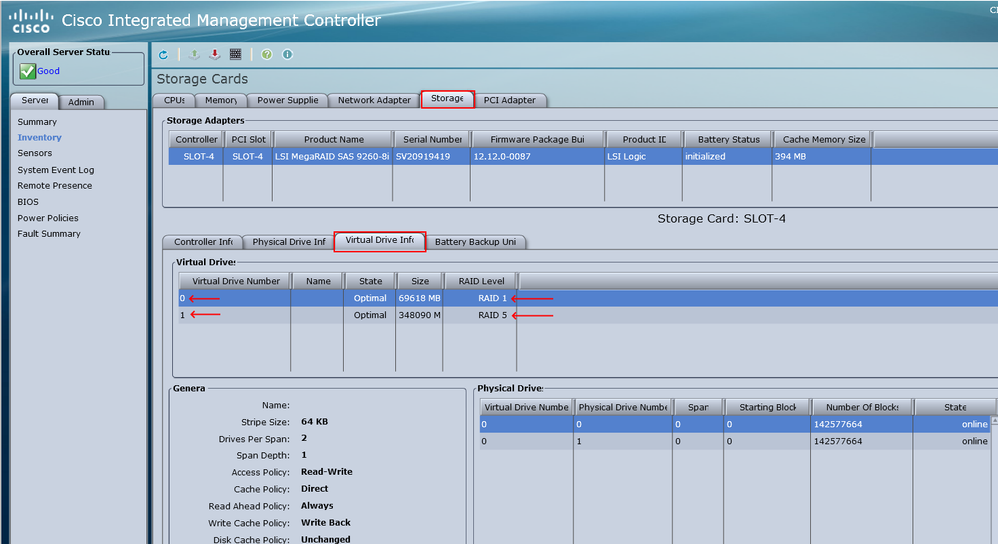Image resolution: width=998 pixels, height=544 pixels.
Task: Open the Physical Drive Info tab
Action: tap(288, 242)
